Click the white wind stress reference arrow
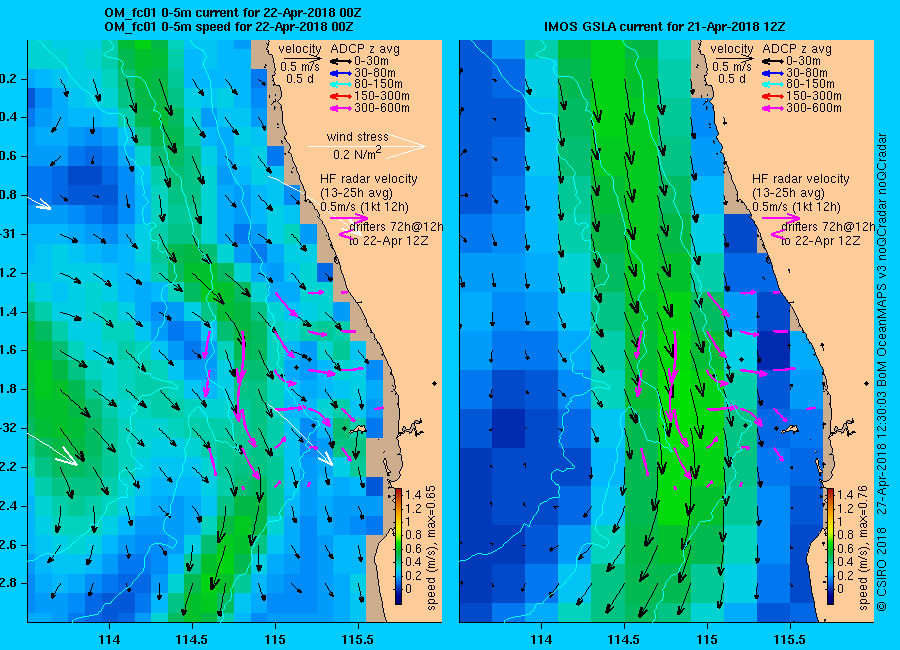 pyautogui.click(x=367, y=146)
